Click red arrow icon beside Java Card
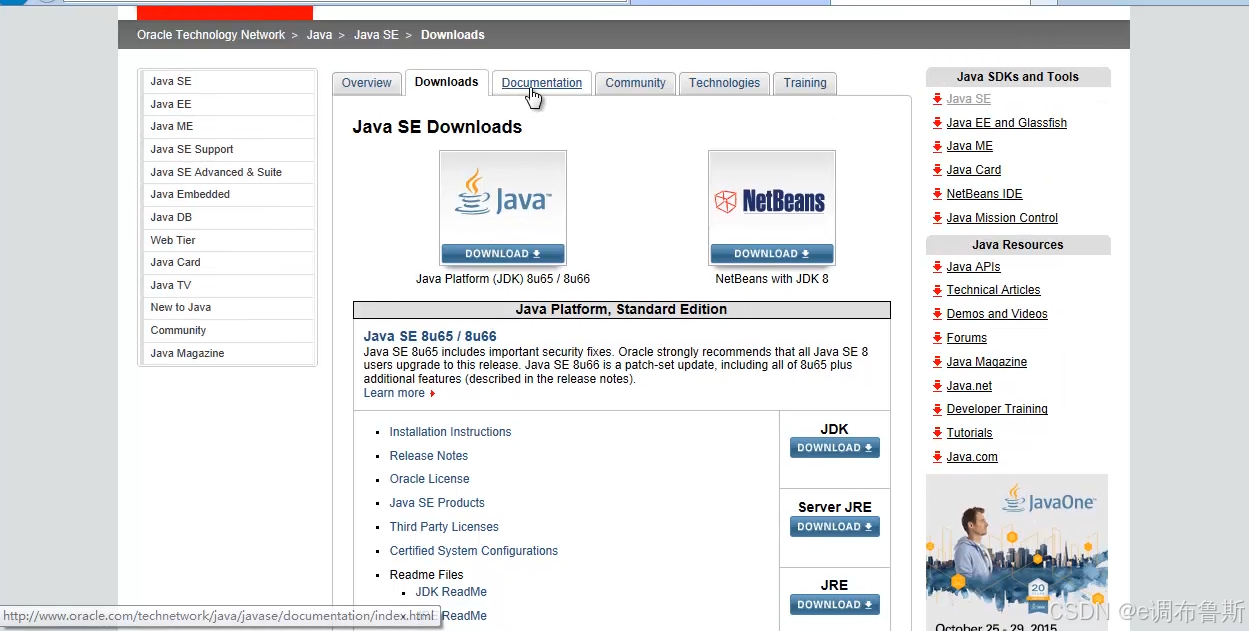 pos(937,170)
